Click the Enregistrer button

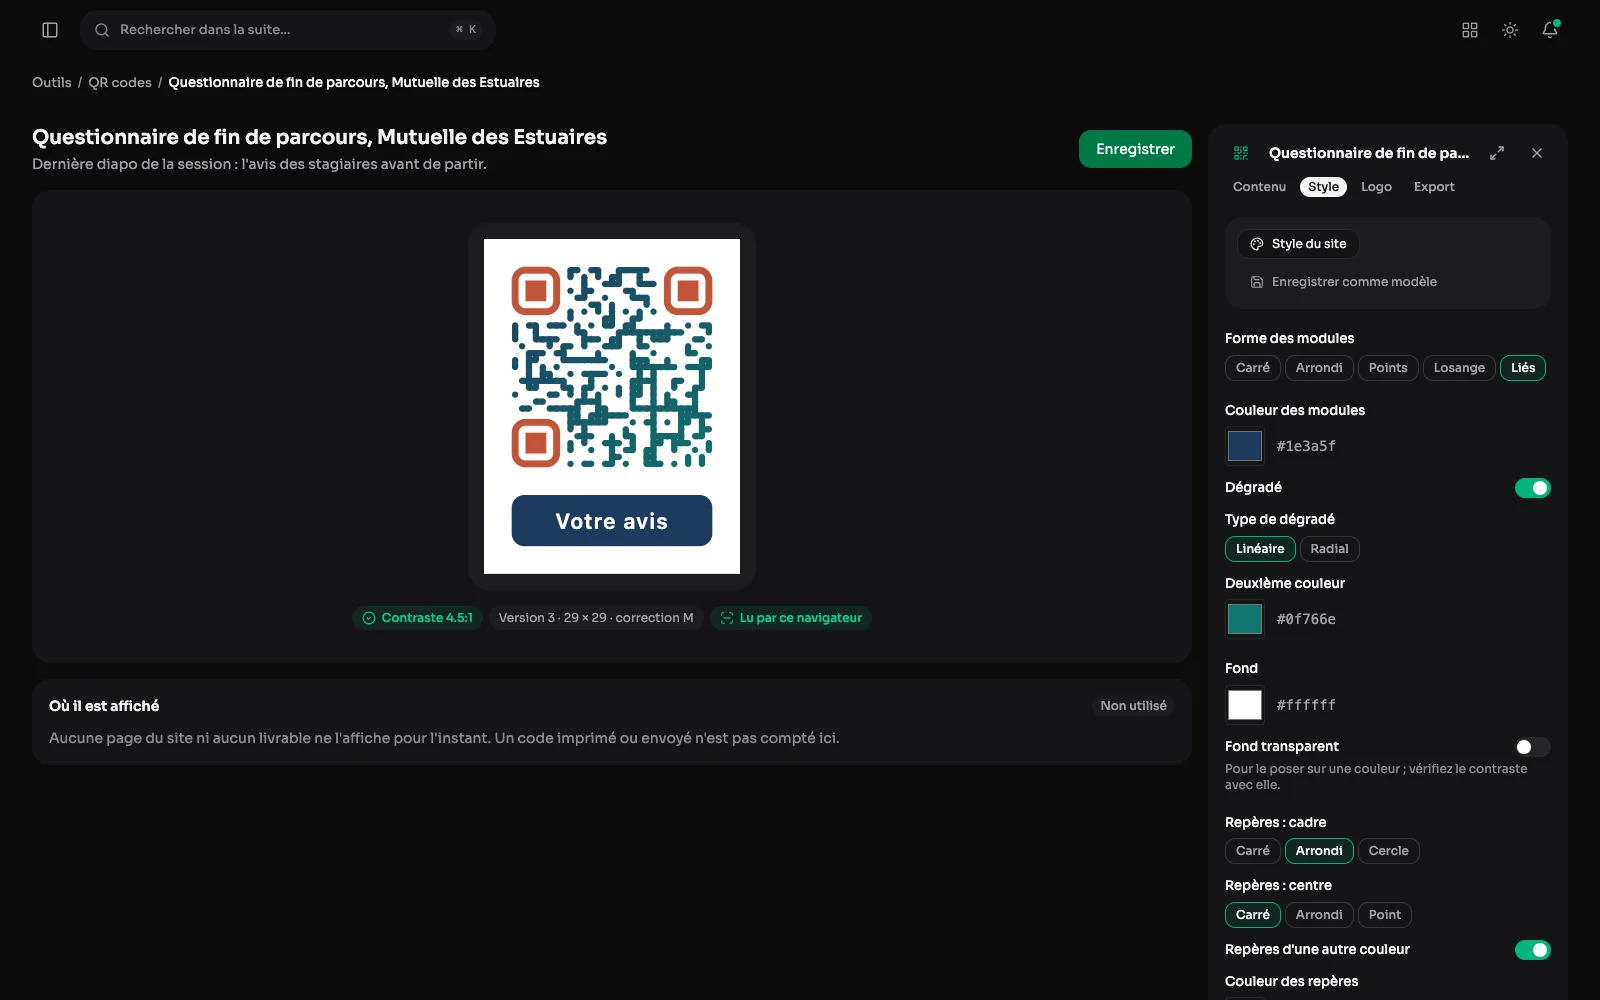tap(1135, 149)
